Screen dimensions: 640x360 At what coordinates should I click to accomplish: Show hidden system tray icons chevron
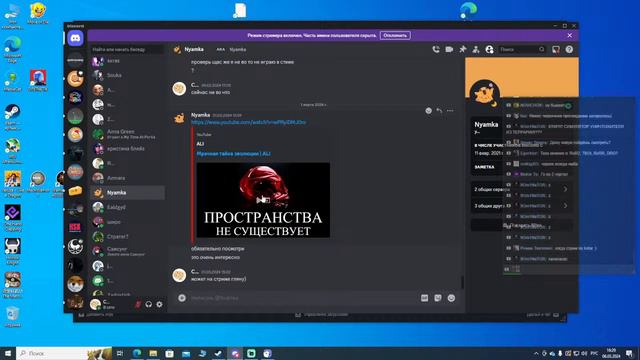(x=536, y=353)
